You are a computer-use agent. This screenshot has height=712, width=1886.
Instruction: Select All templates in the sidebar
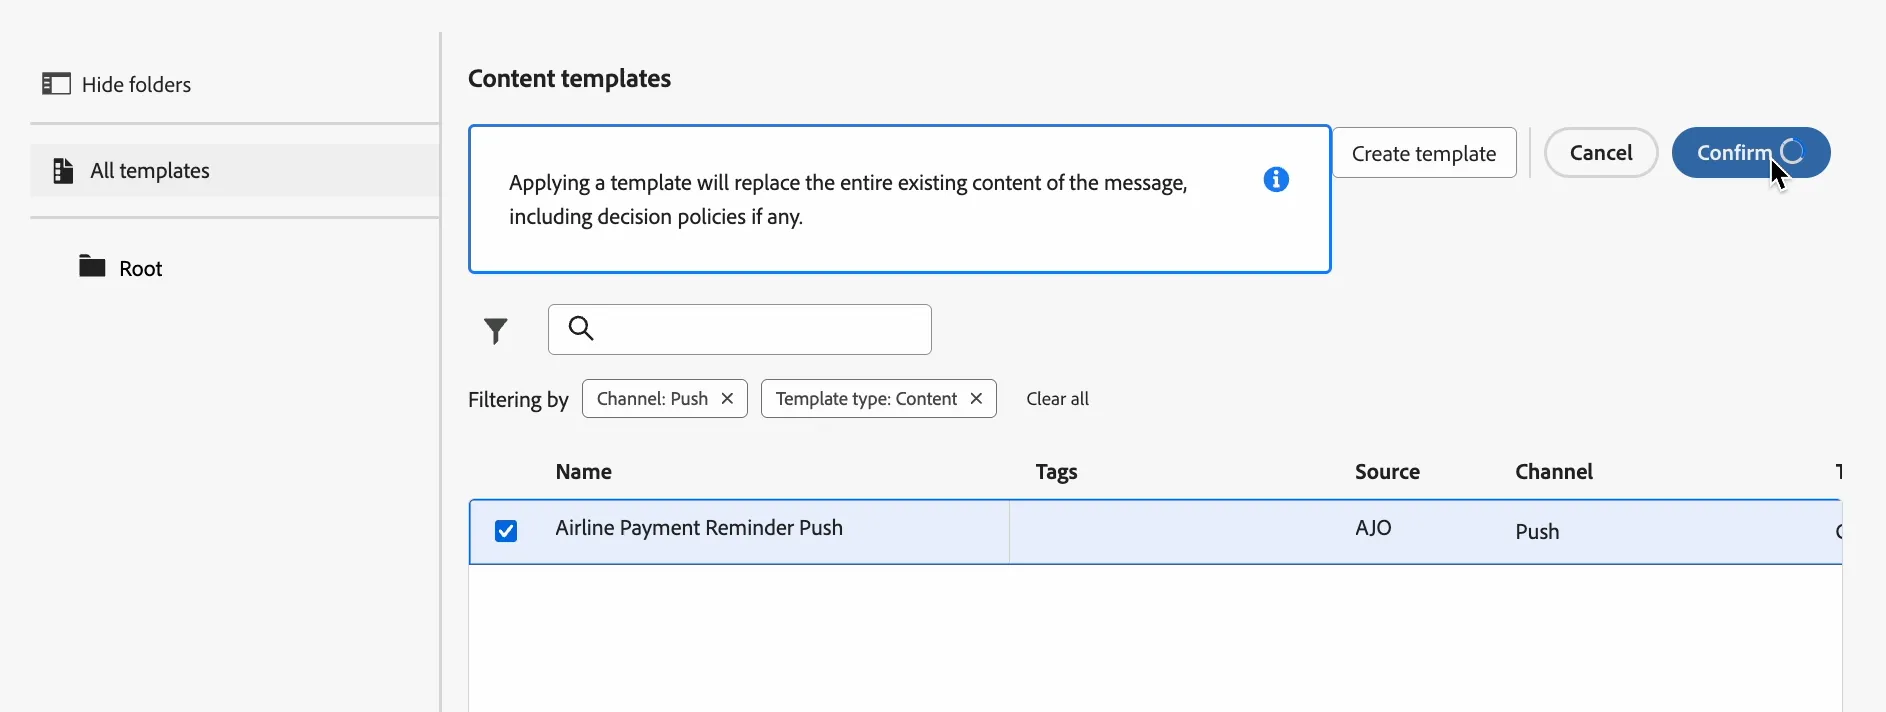click(x=235, y=171)
